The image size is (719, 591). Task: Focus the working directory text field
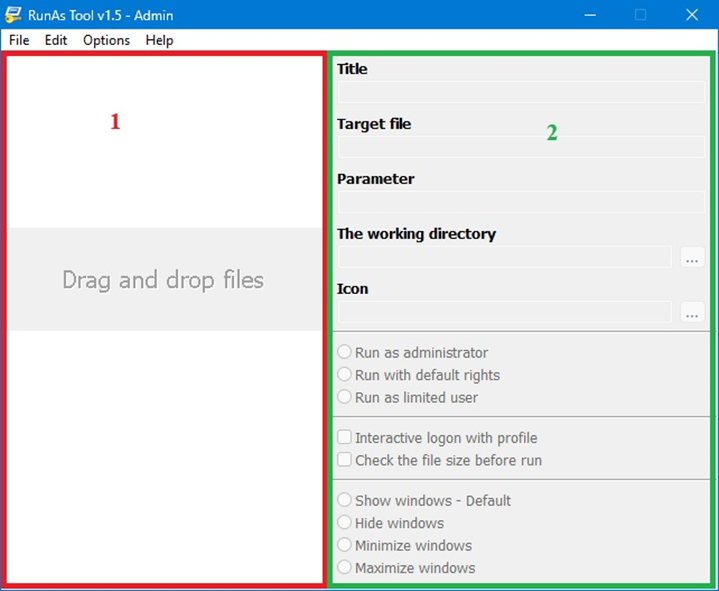click(504, 257)
